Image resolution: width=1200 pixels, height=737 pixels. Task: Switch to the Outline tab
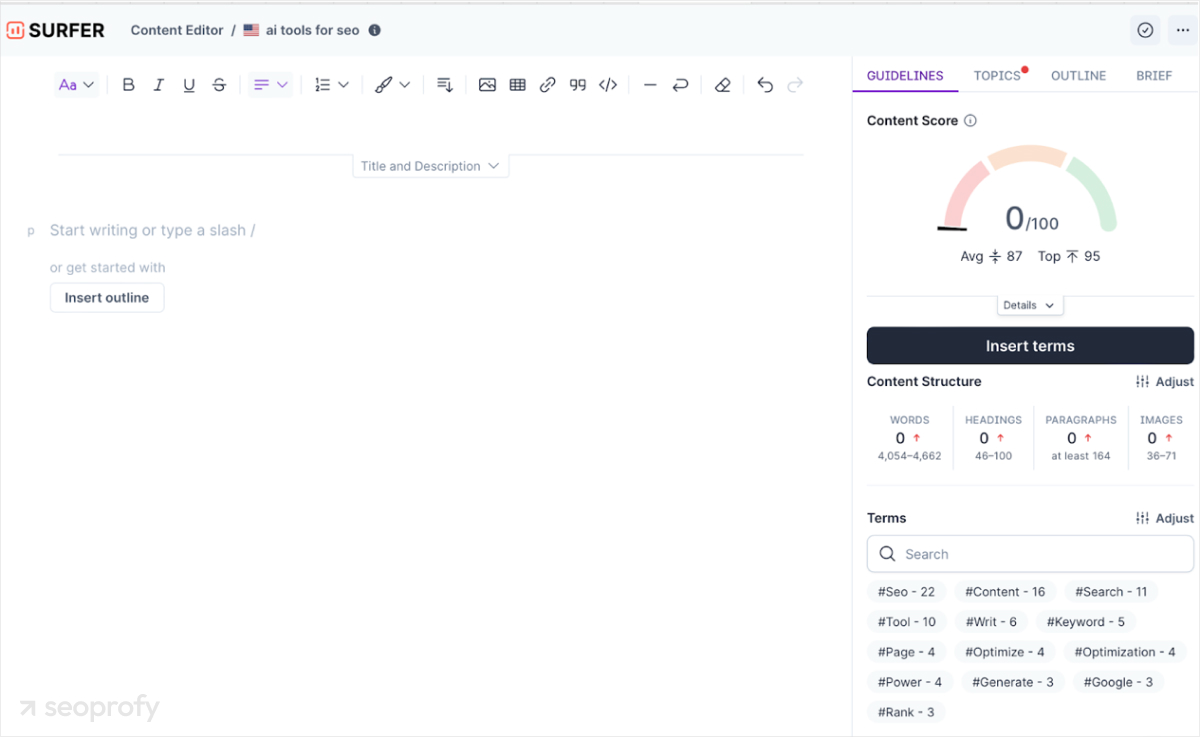[1078, 75]
